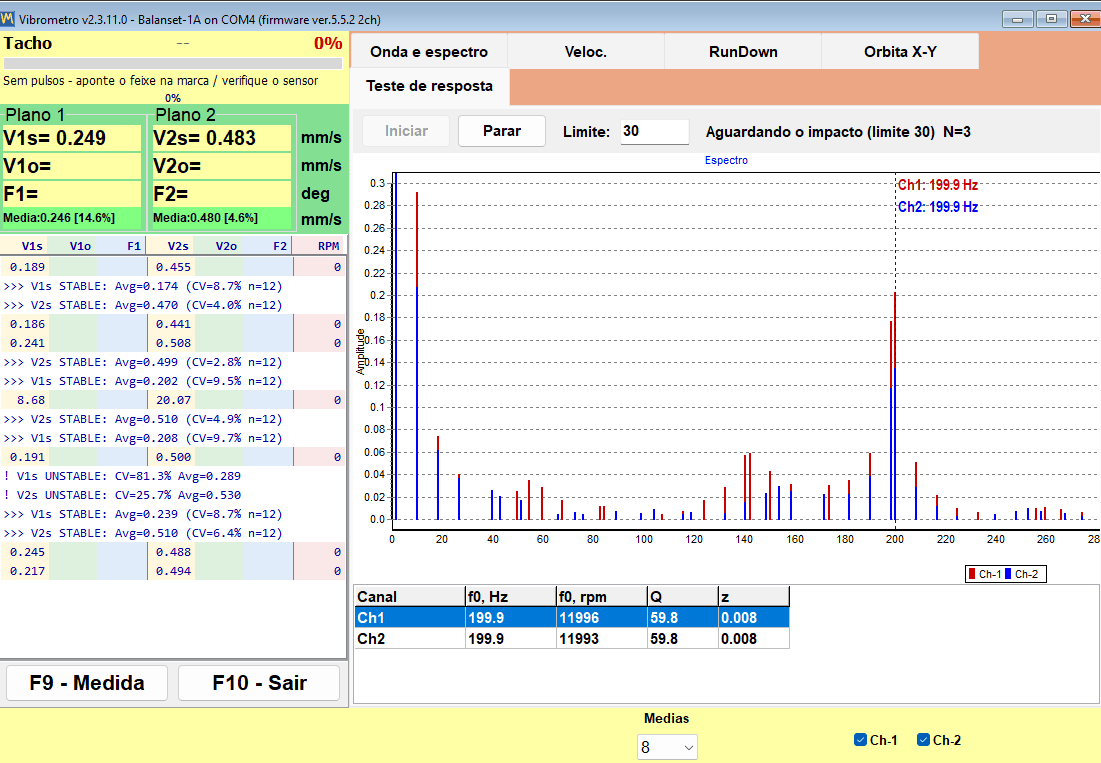Click the 8.68 value in log
Screen dimensions: 1101x763
(x=31, y=400)
